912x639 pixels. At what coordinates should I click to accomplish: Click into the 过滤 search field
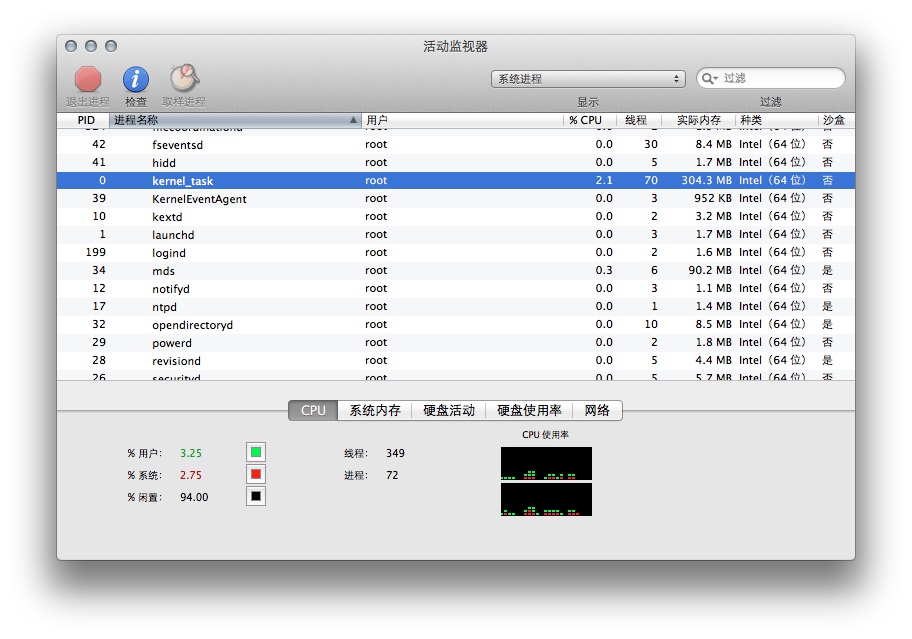[771, 78]
